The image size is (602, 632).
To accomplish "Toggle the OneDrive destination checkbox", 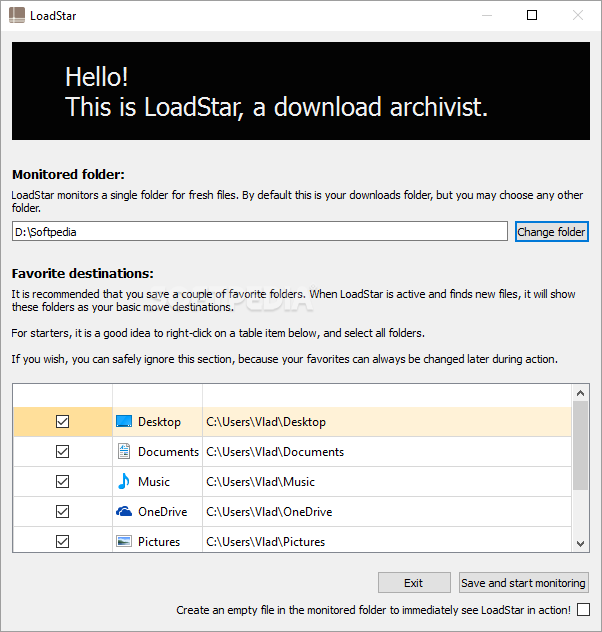I will (x=62, y=511).
